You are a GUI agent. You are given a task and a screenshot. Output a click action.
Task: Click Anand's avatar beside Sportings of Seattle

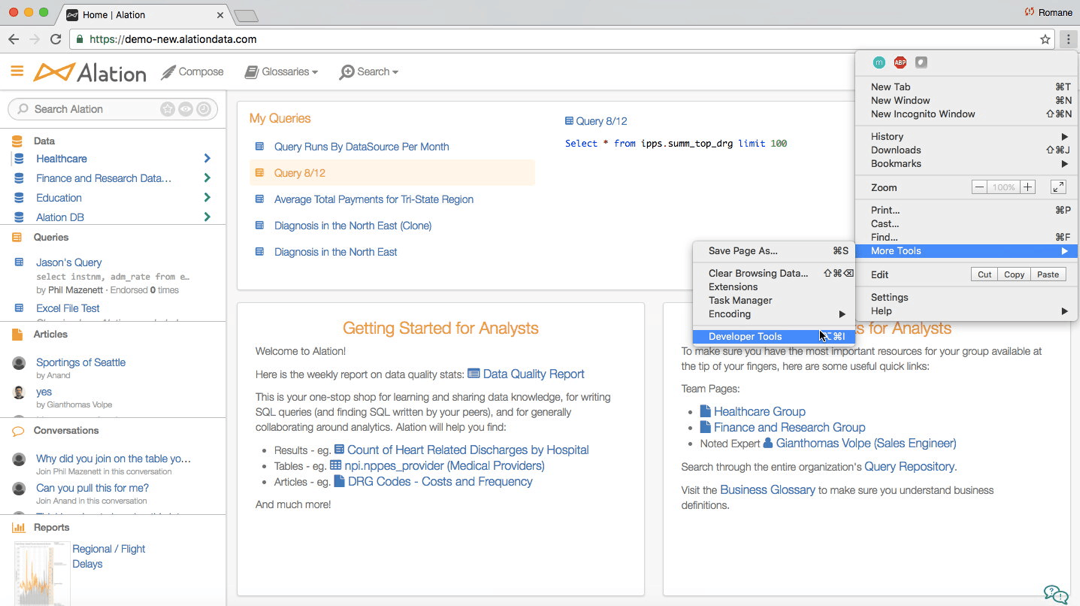pos(19,363)
